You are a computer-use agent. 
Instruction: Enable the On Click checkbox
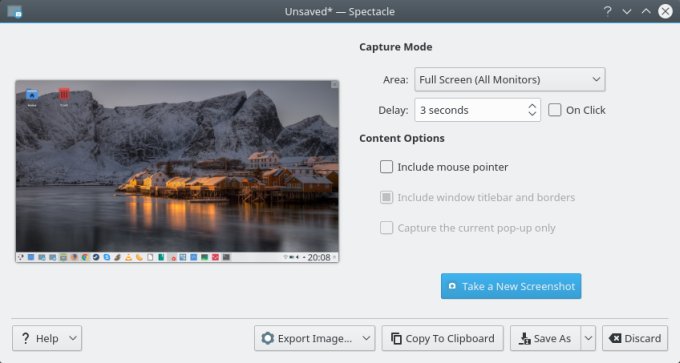tap(555, 110)
